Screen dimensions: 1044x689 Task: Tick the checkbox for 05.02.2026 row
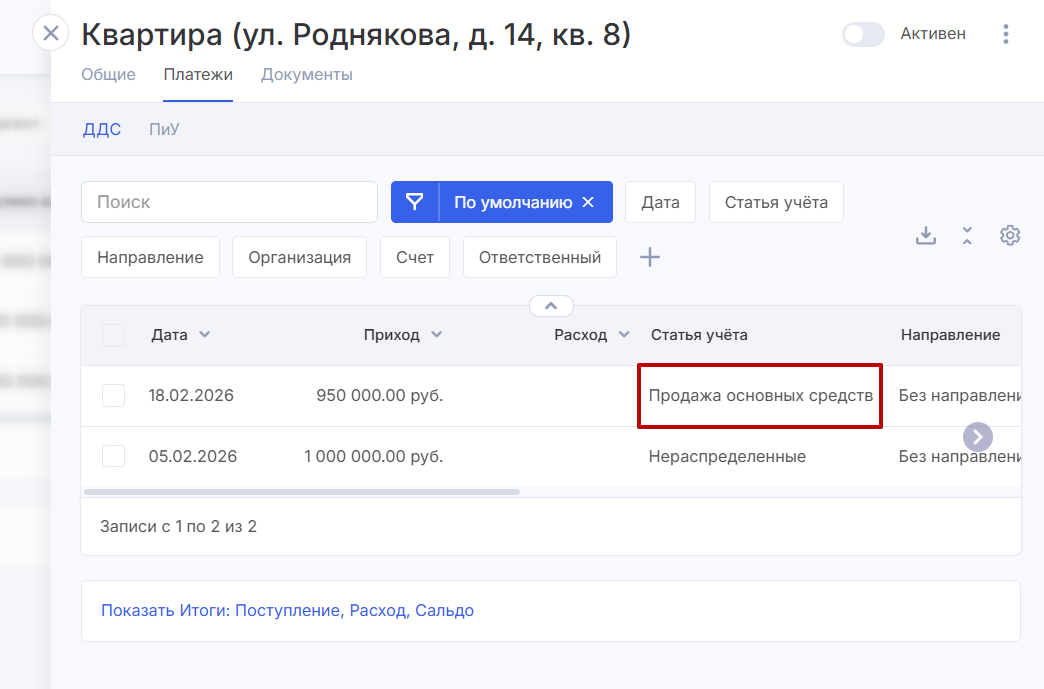coord(114,456)
